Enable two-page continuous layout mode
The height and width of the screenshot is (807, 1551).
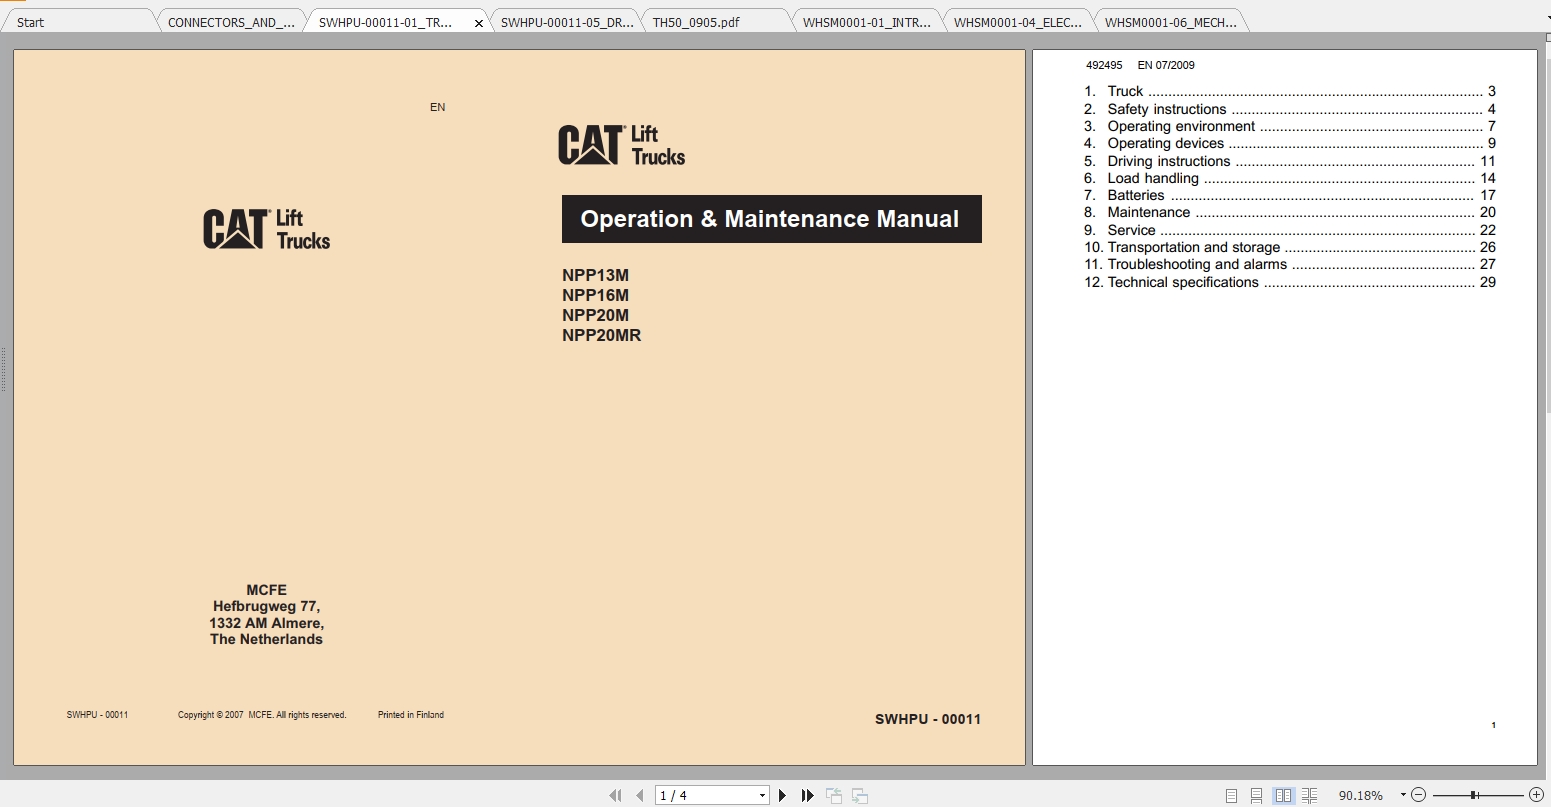pyautogui.click(x=1310, y=794)
